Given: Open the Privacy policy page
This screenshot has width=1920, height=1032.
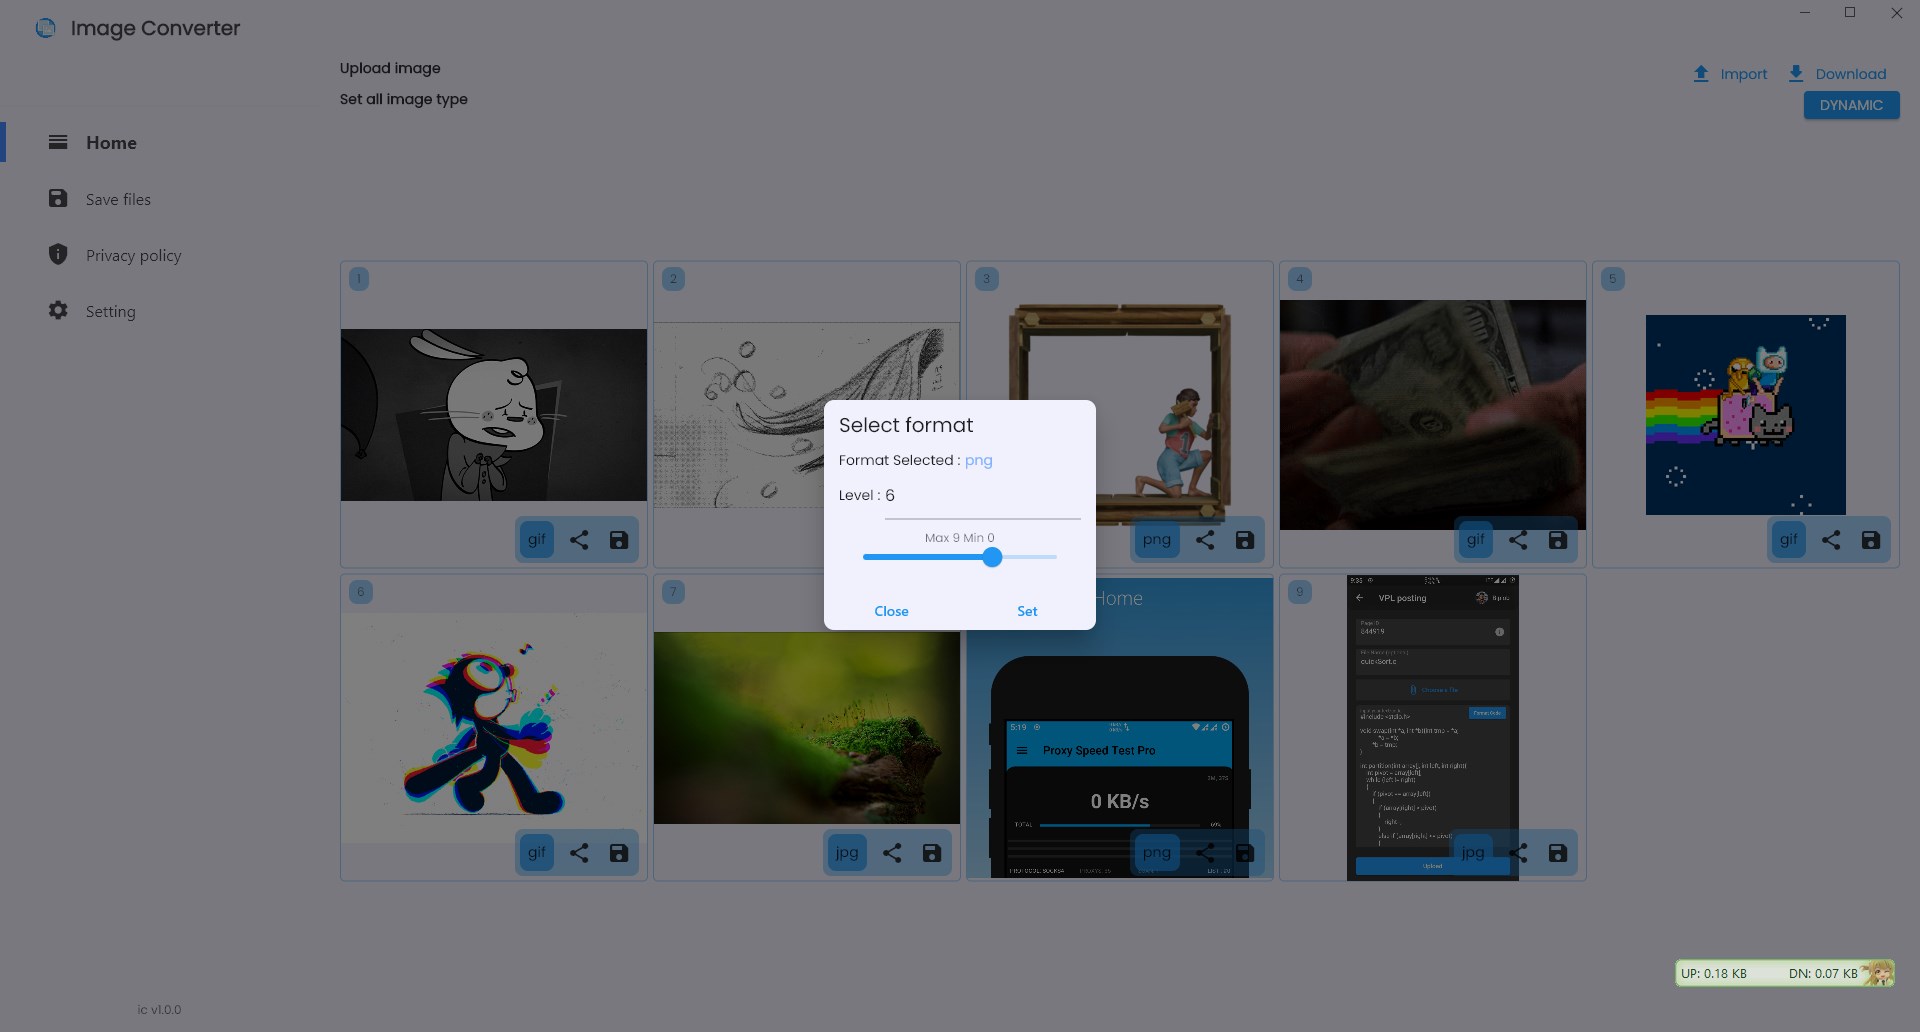Looking at the screenshot, I should tap(134, 255).
